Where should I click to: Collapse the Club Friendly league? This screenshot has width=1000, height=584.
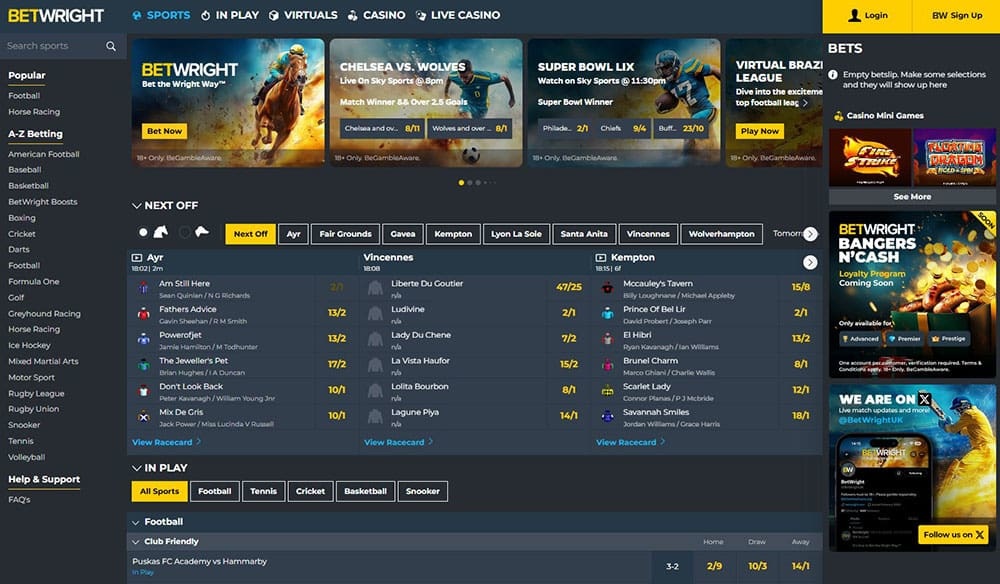[136, 542]
